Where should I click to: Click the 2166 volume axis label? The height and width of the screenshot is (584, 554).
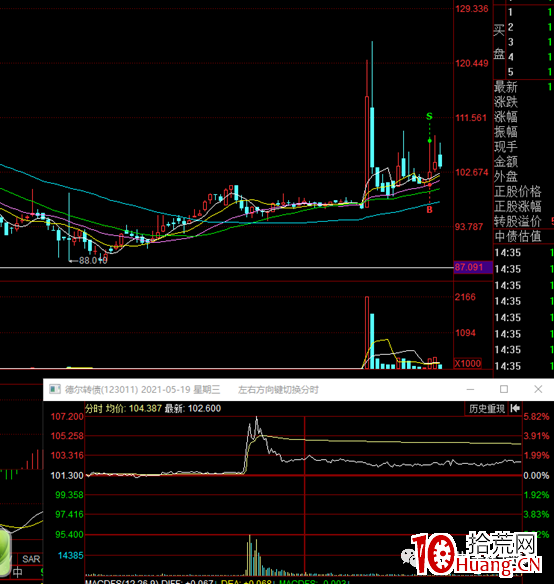pos(465,297)
